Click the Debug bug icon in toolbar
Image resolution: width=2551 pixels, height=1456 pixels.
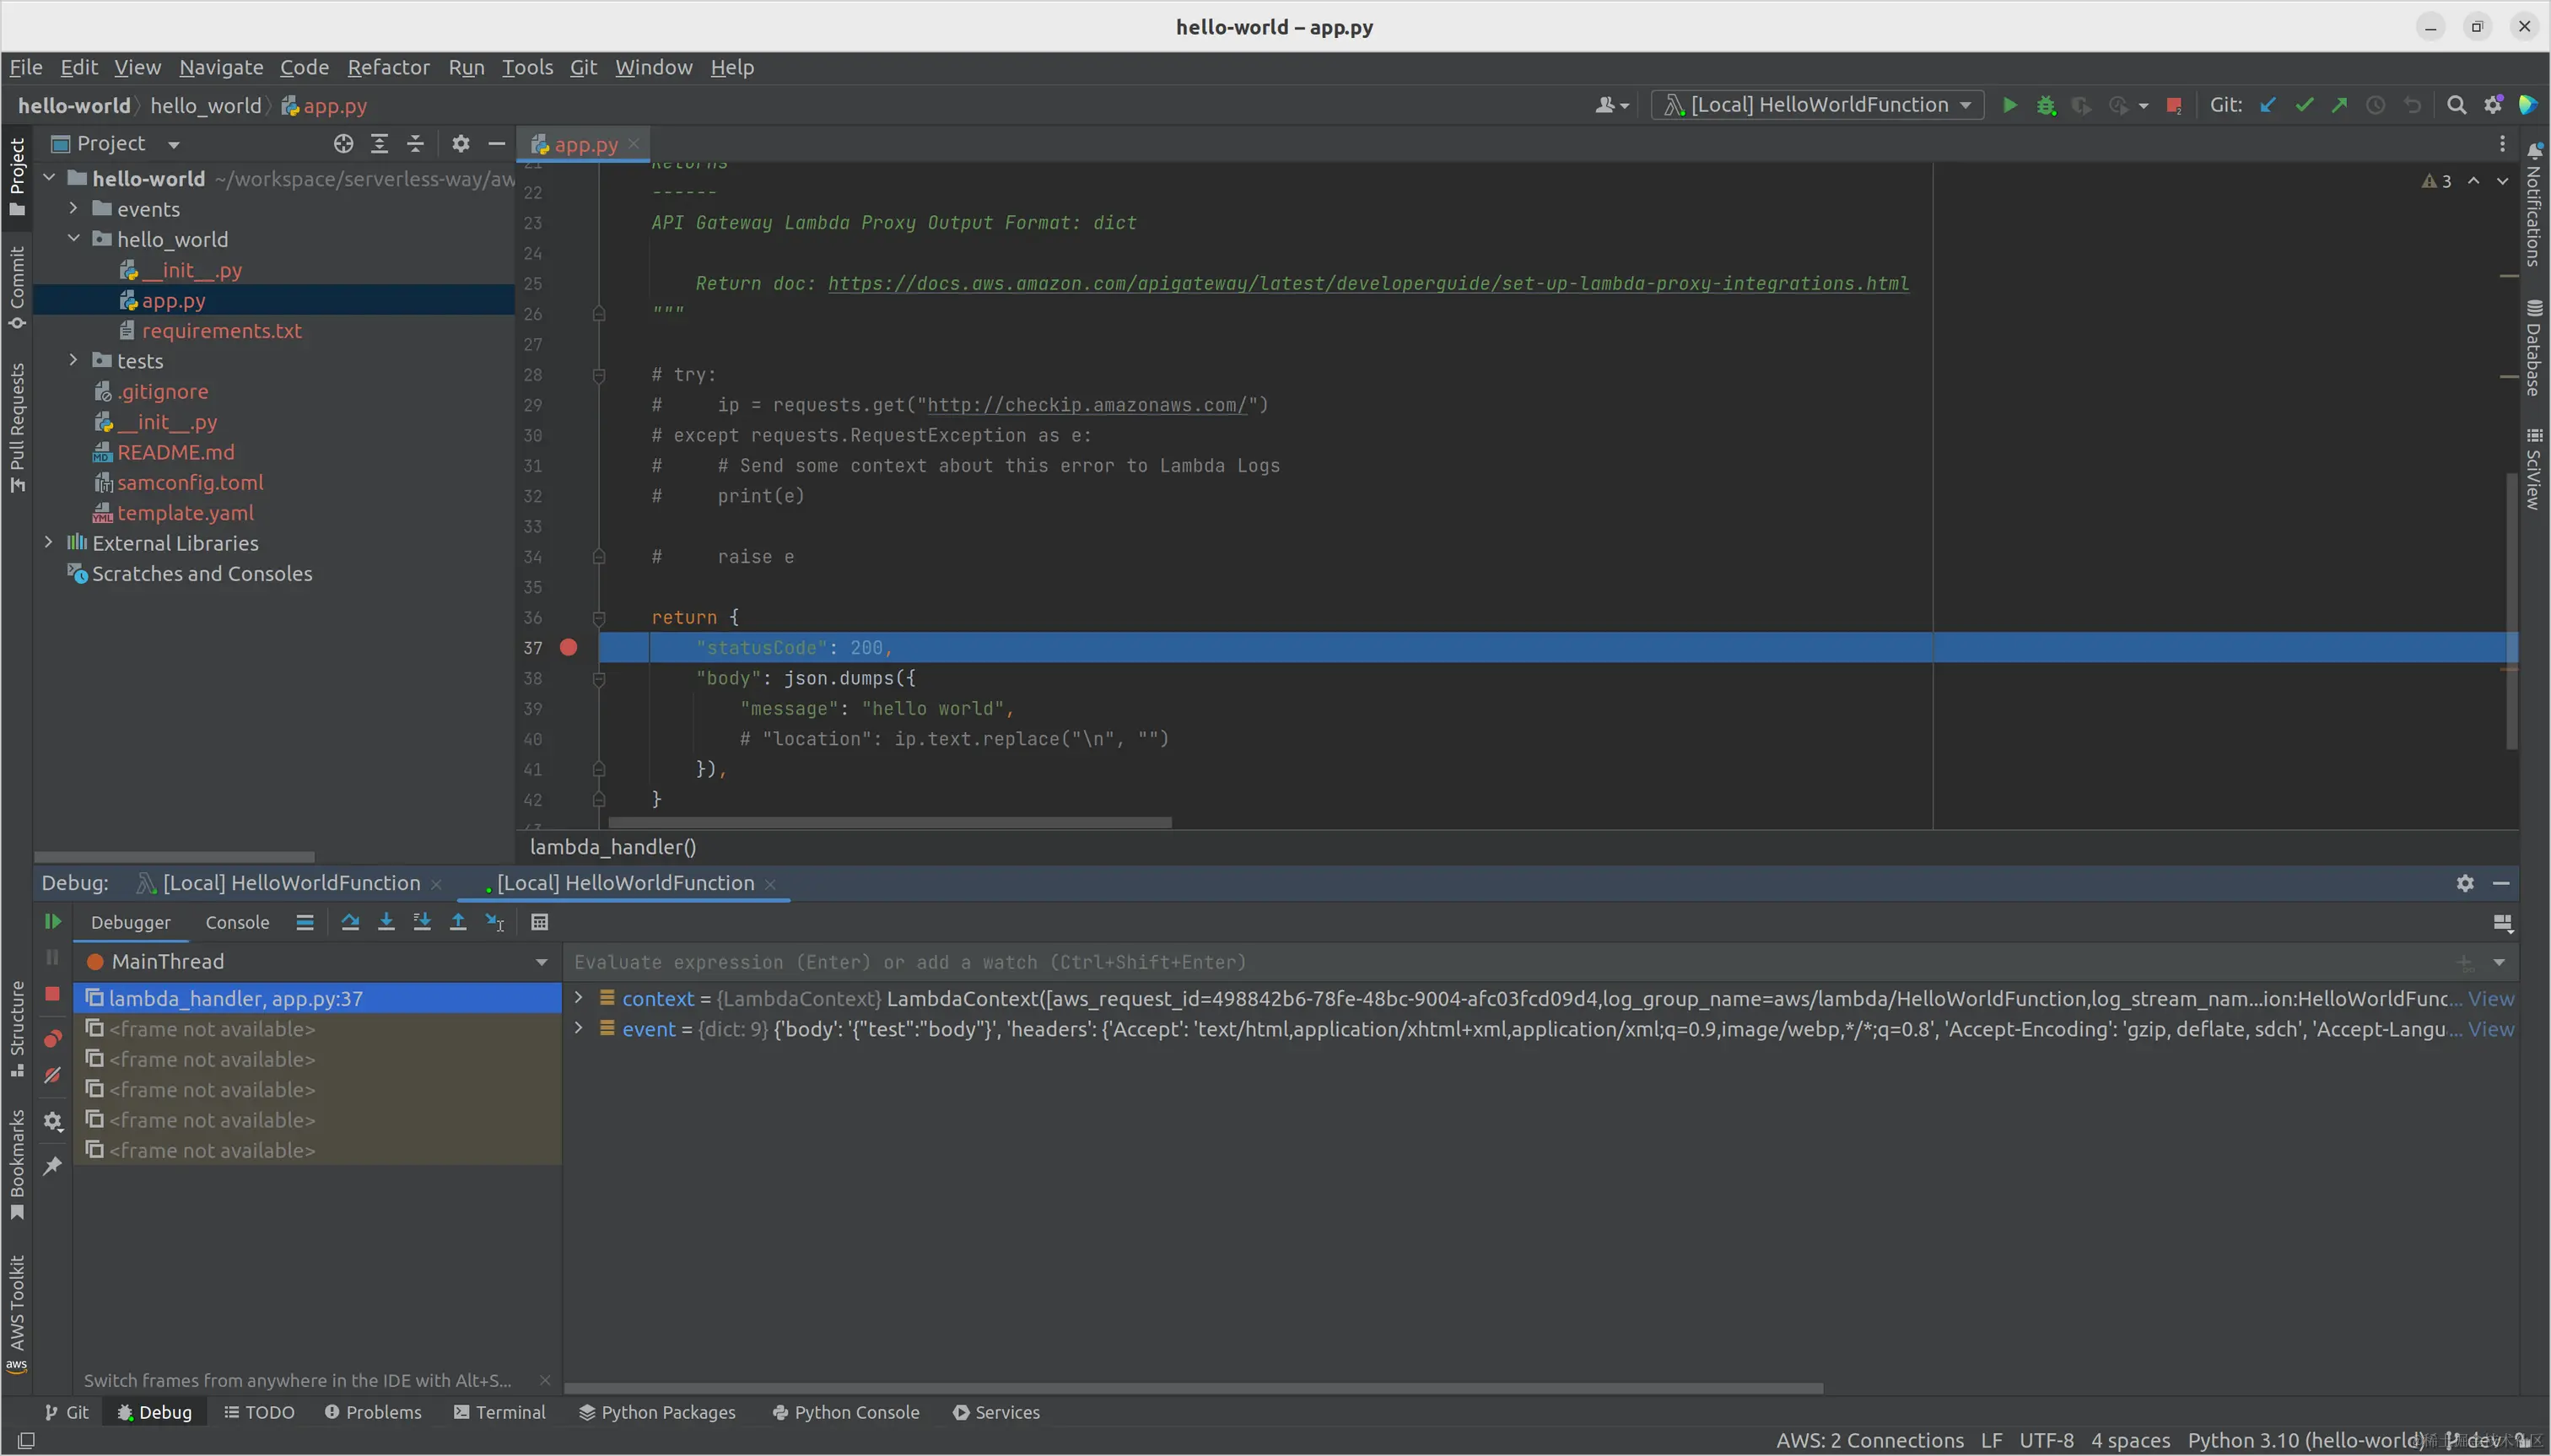click(x=2046, y=105)
